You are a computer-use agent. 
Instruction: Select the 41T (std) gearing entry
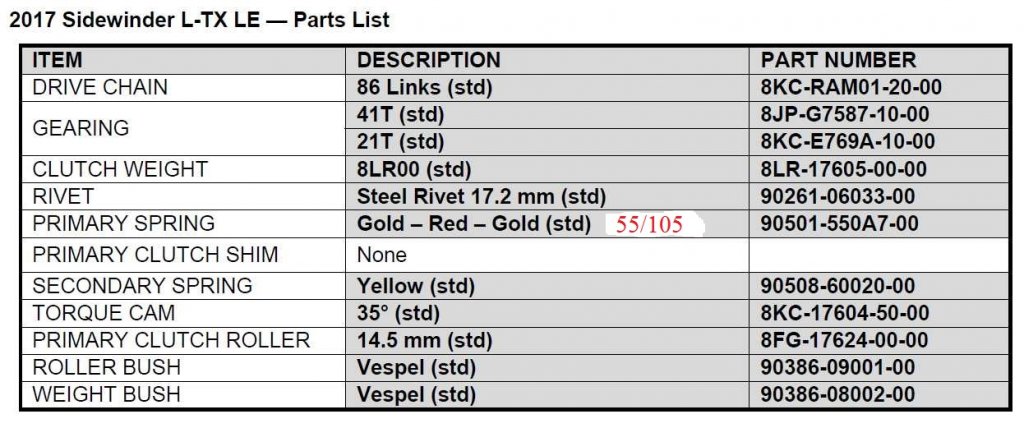coord(400,114)
